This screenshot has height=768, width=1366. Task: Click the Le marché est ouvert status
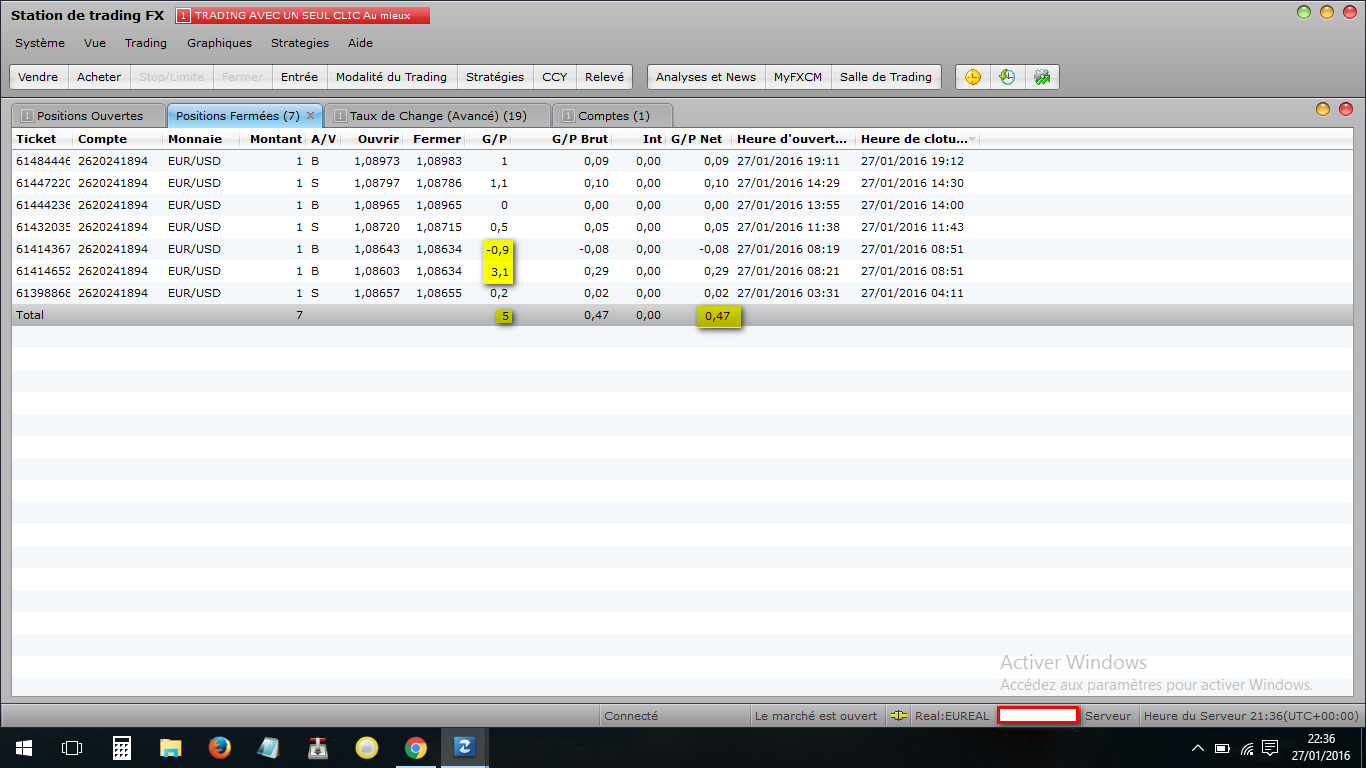point(816,716)
